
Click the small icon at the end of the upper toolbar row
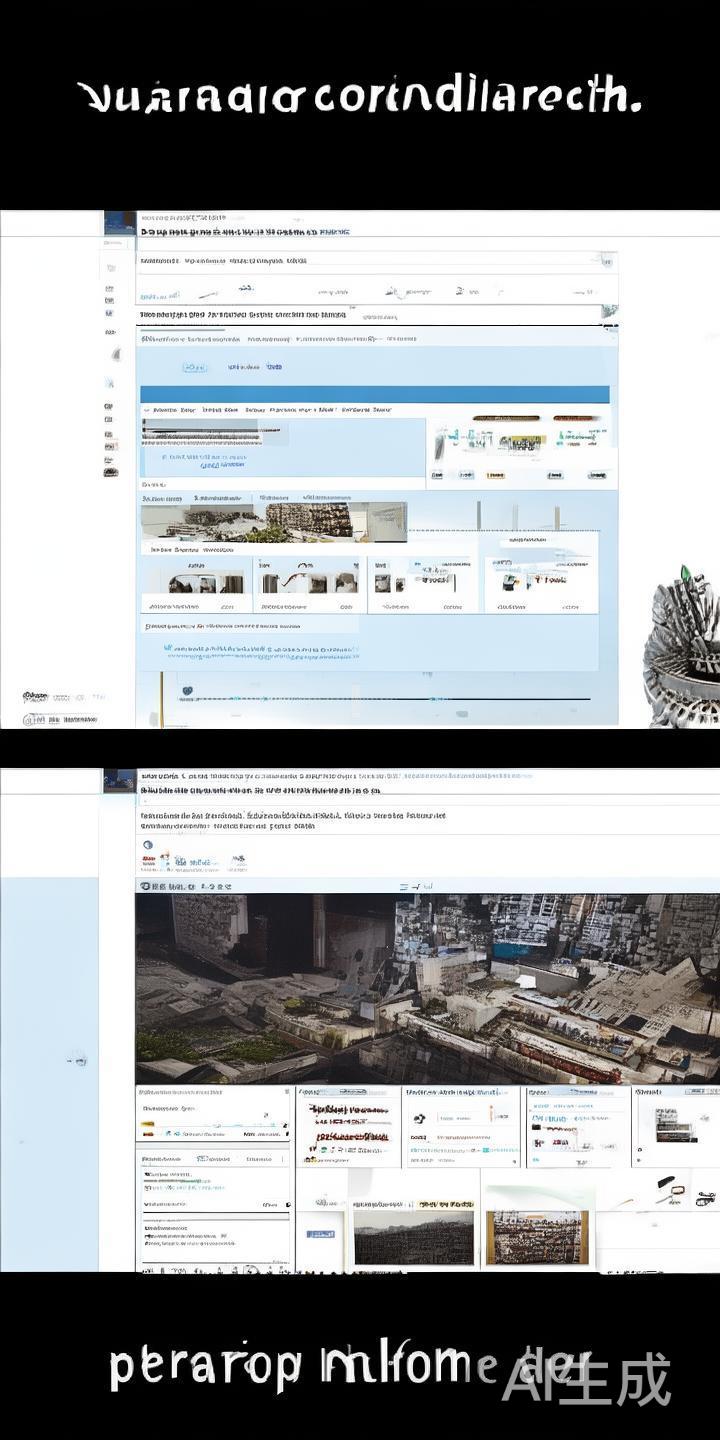(607, 260)
